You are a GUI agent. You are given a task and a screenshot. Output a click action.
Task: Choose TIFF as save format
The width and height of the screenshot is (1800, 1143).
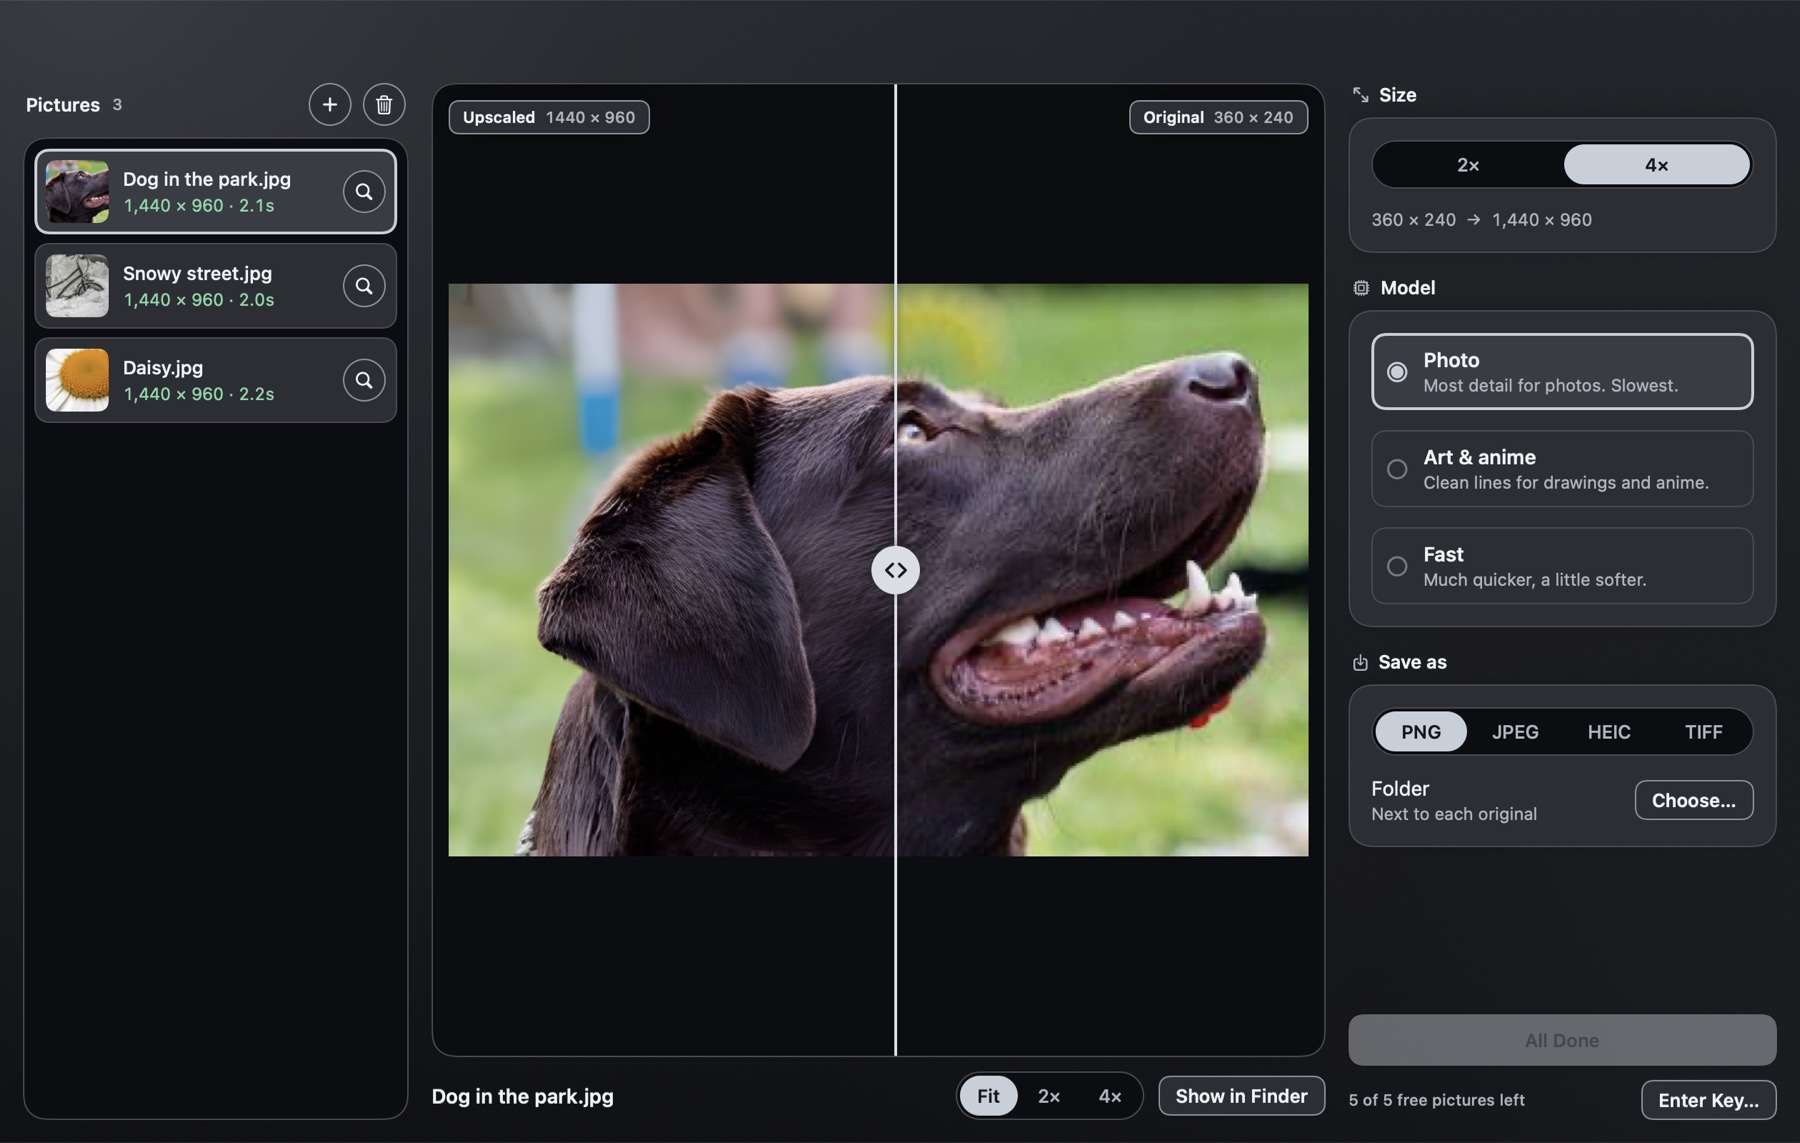click(x=1704, y=732)
